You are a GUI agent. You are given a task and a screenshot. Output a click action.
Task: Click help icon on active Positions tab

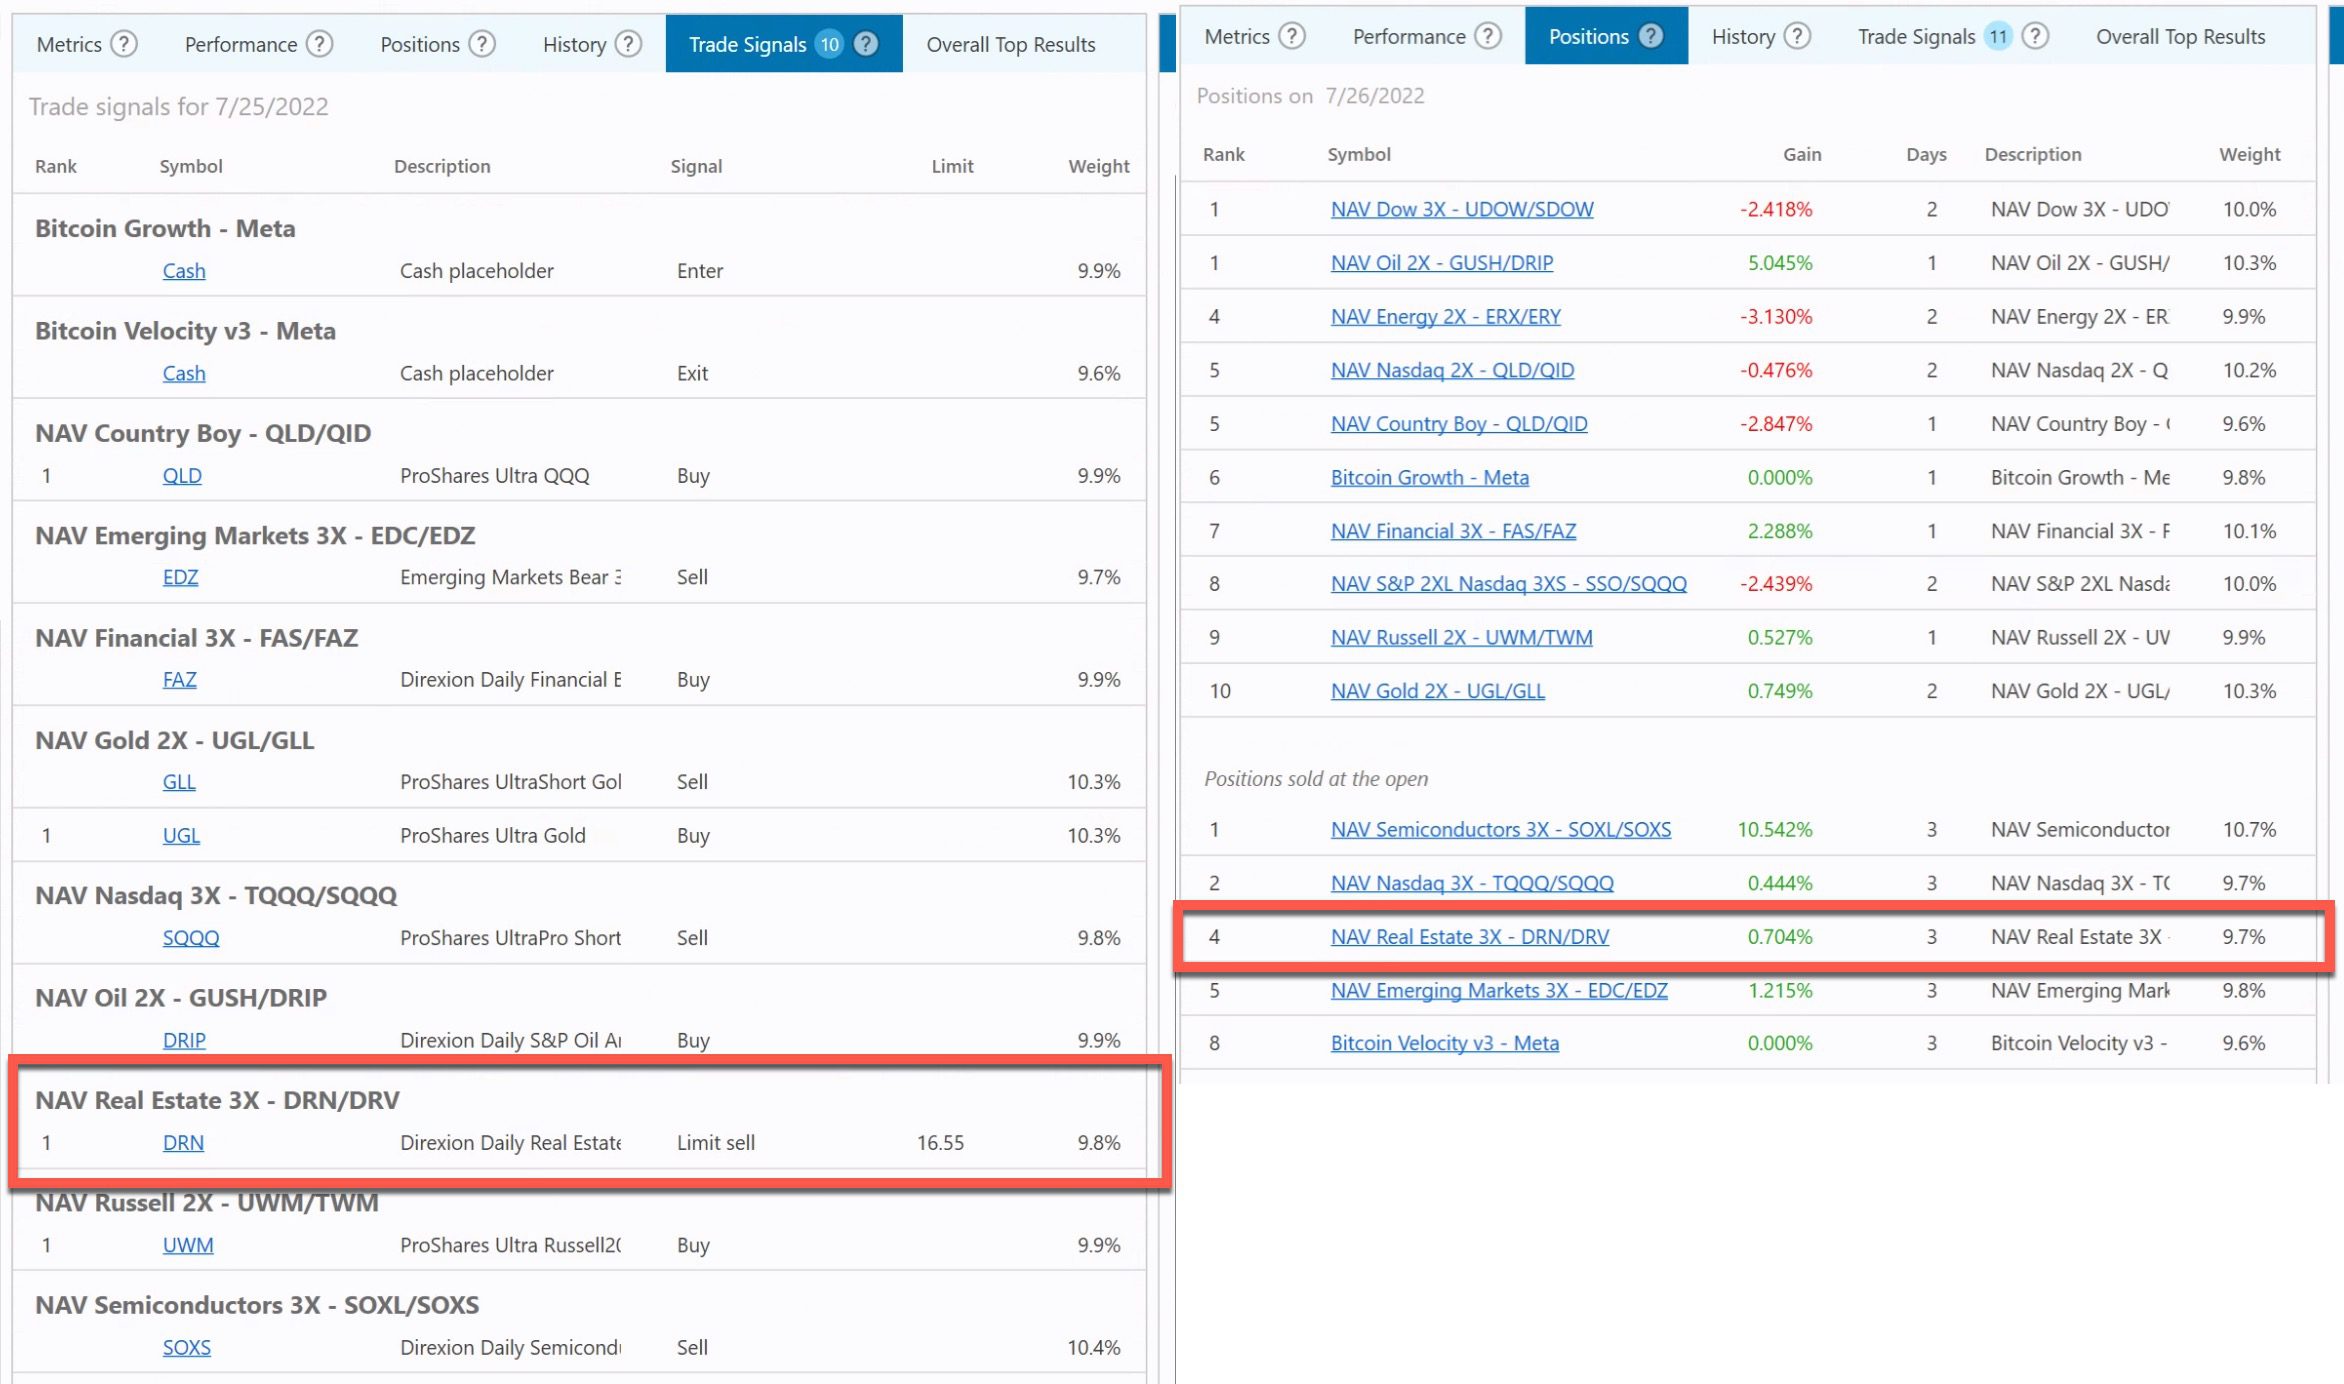[x=1651, y=37]
